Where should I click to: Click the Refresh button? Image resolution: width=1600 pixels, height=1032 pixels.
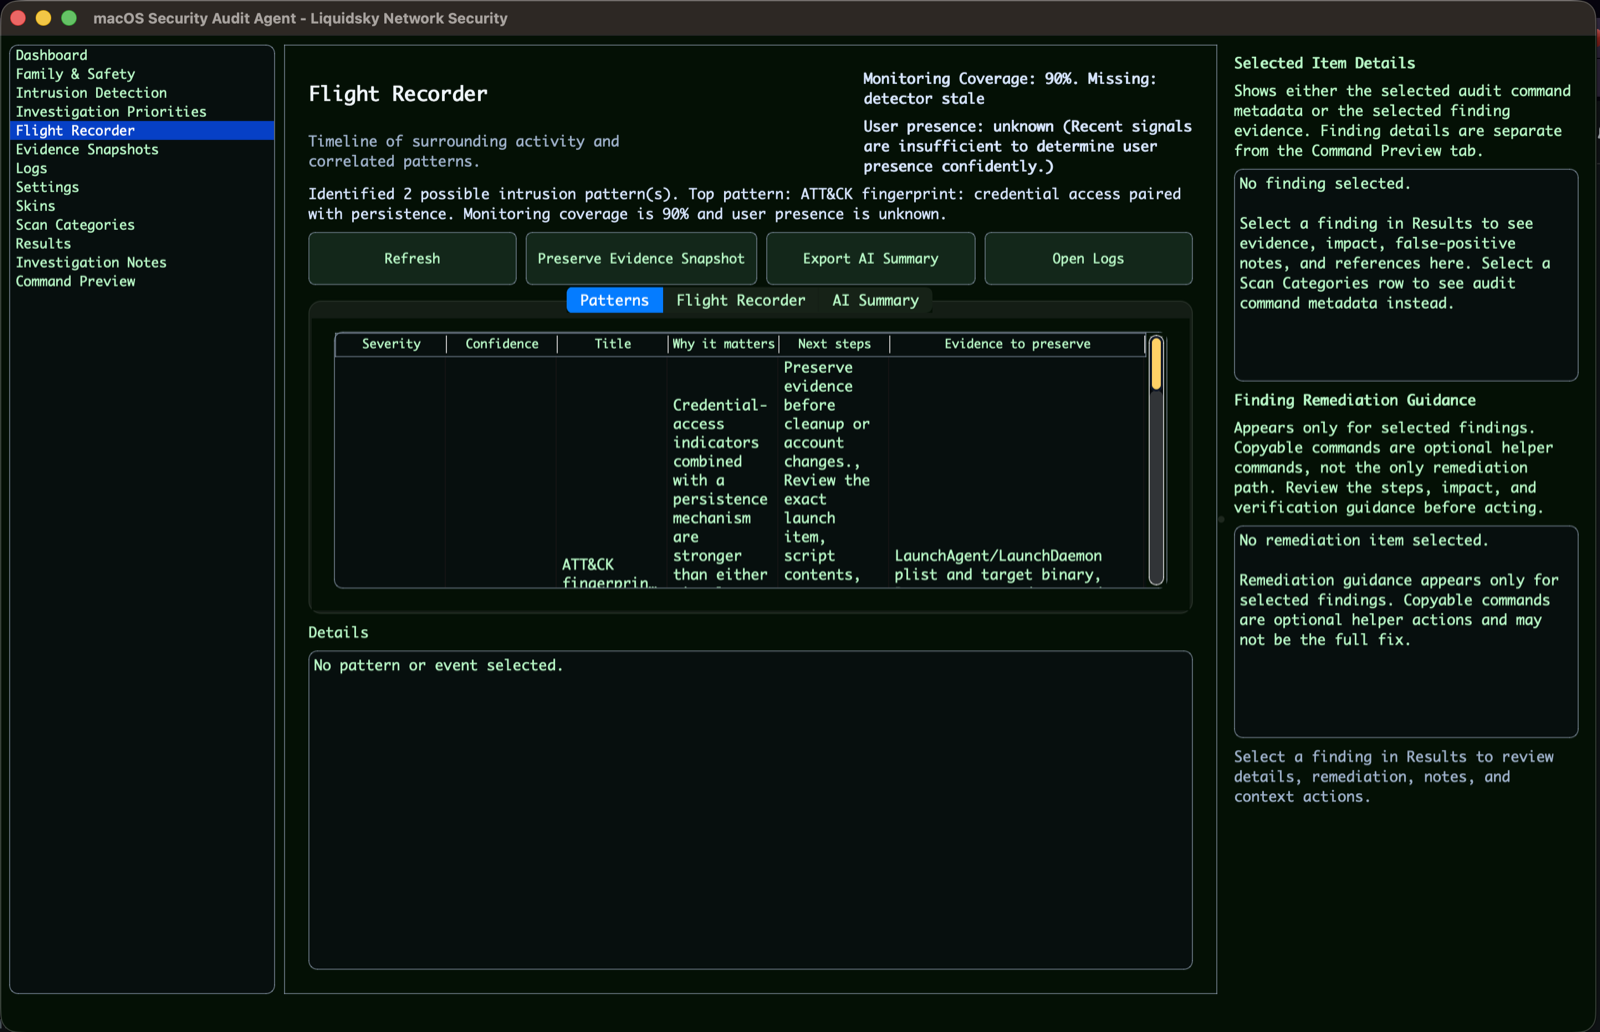click(412, 258)
